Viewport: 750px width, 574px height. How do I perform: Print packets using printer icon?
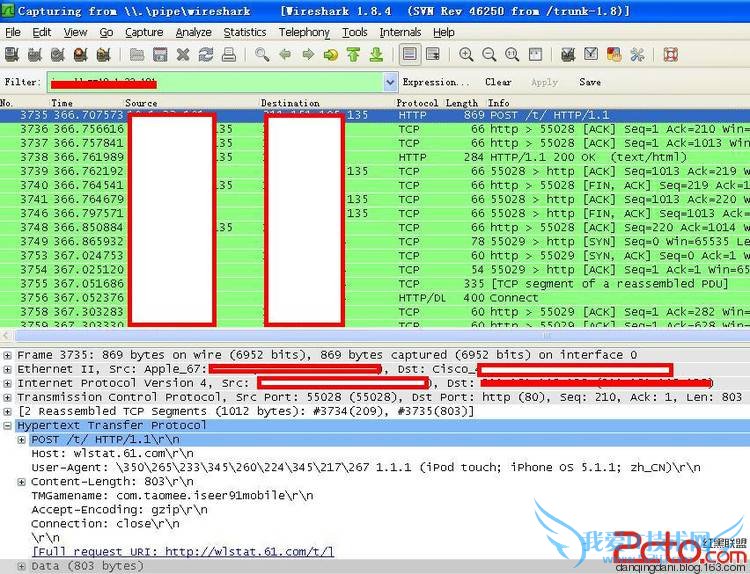pos(229,55)
